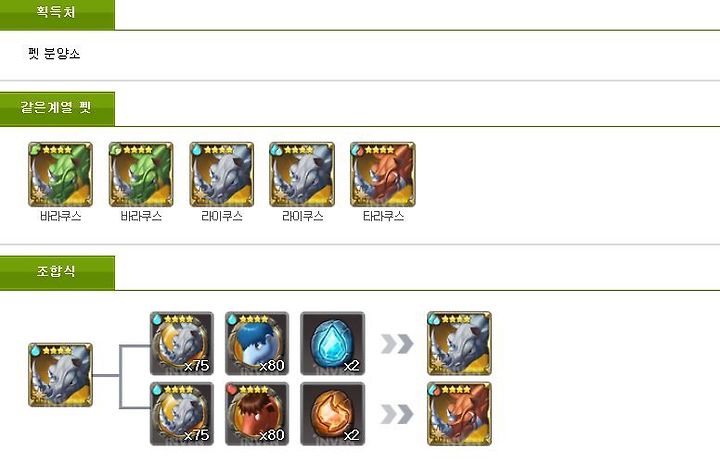Viewport: 720px width, 463px height.
Task: Select the second gray 라이쿠스 pet icon
Action: (302, 175)
